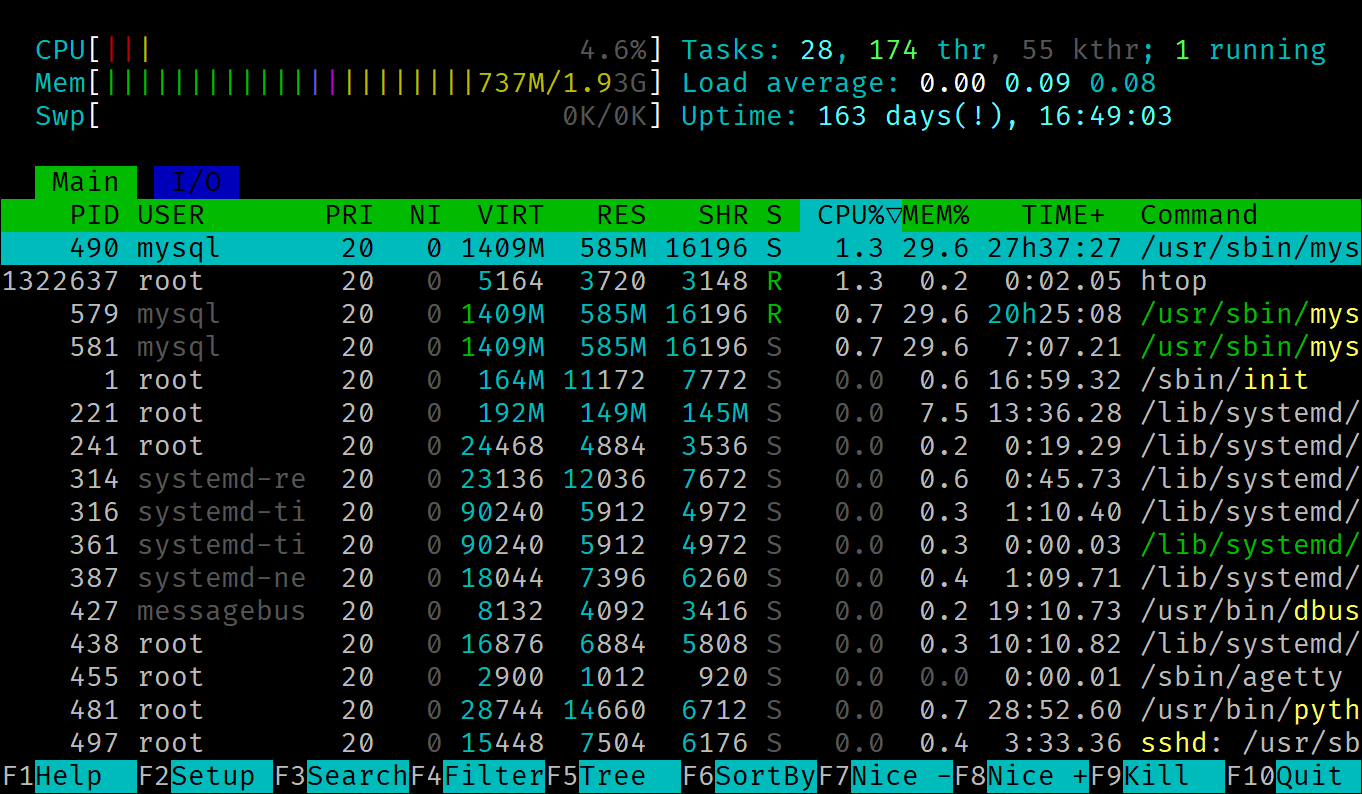Sort processes by the PID column
This screenshot has height=794, width=1362.
(95, 214)
